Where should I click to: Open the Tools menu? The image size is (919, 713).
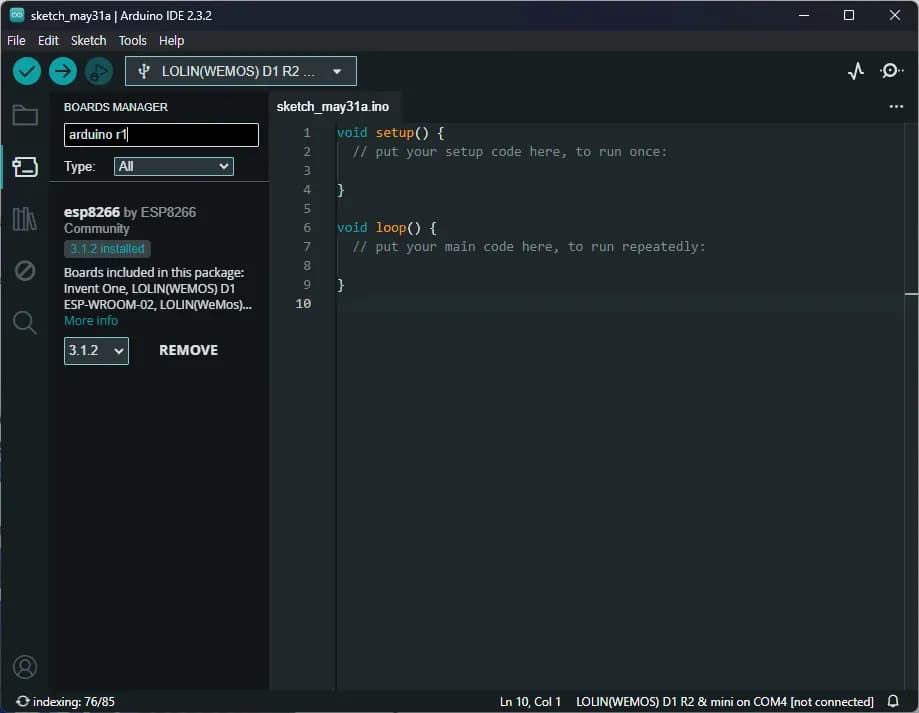[x=132, y=41]
